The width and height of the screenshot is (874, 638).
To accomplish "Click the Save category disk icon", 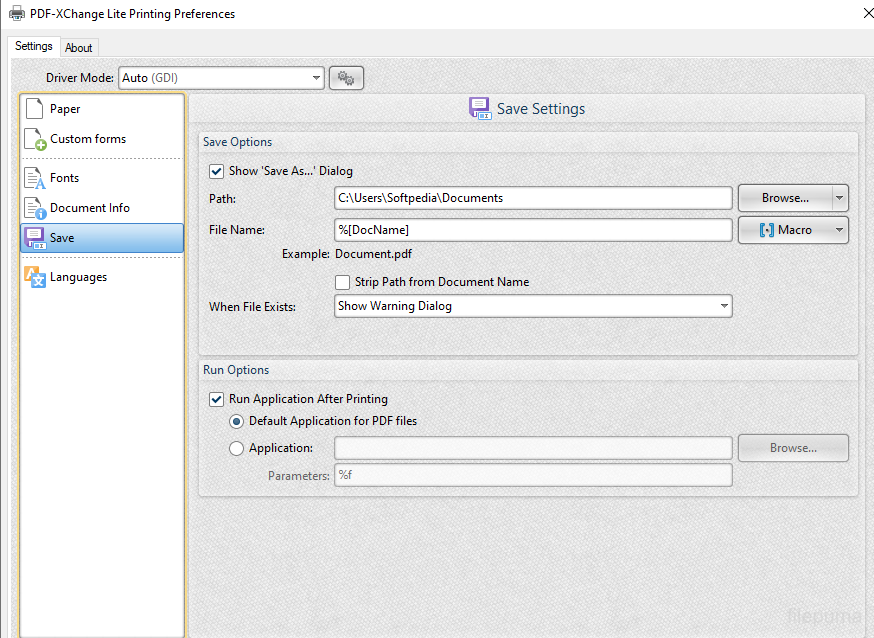I will pyautogui.click(x=35, y=238).
